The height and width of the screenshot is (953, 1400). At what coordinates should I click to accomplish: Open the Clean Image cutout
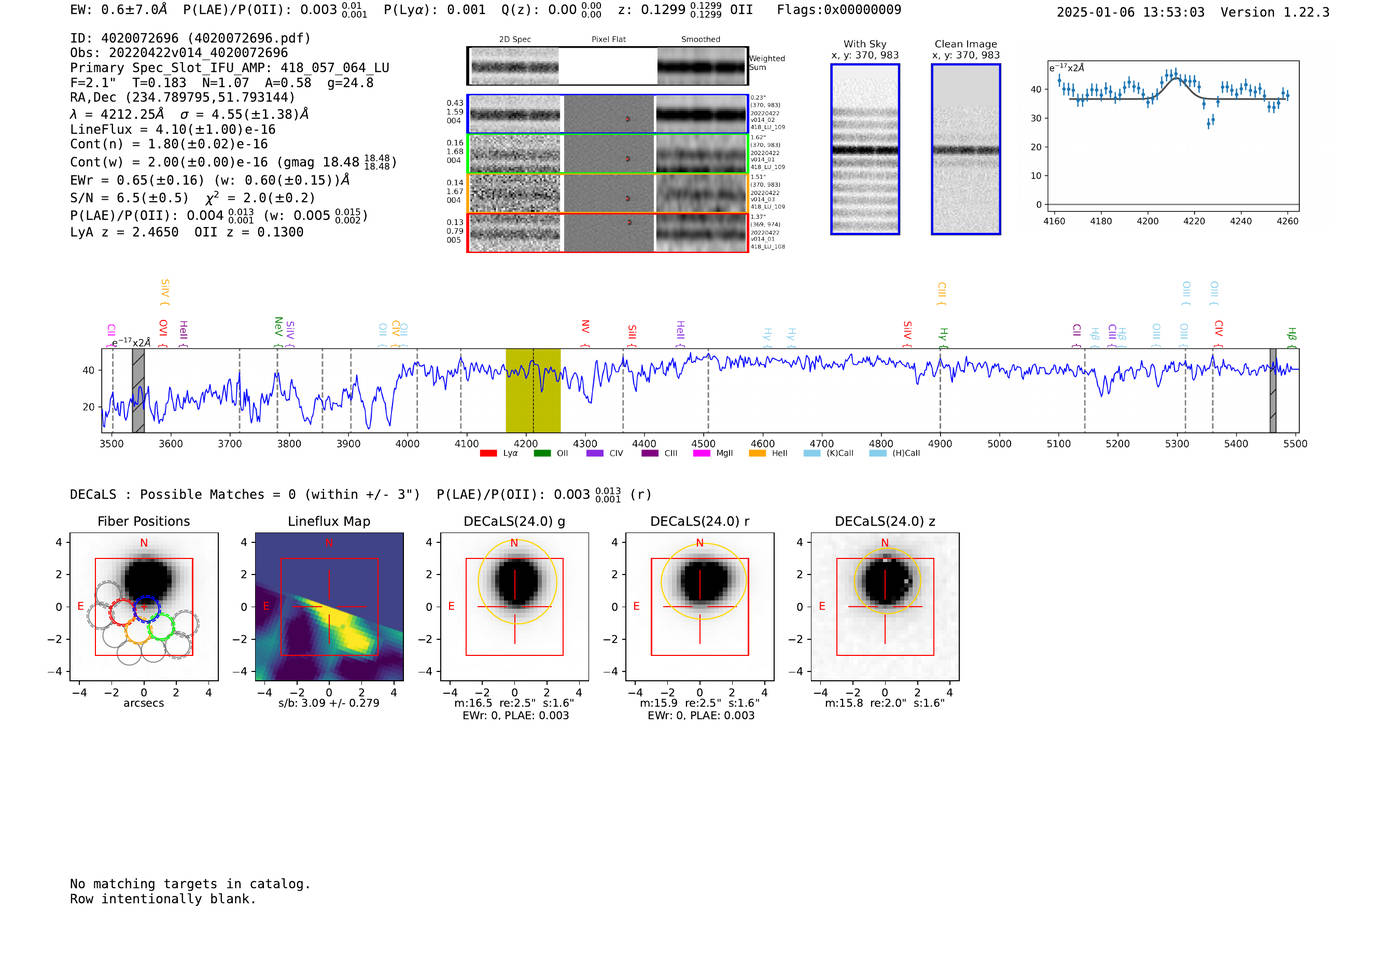tap(966, 149)
